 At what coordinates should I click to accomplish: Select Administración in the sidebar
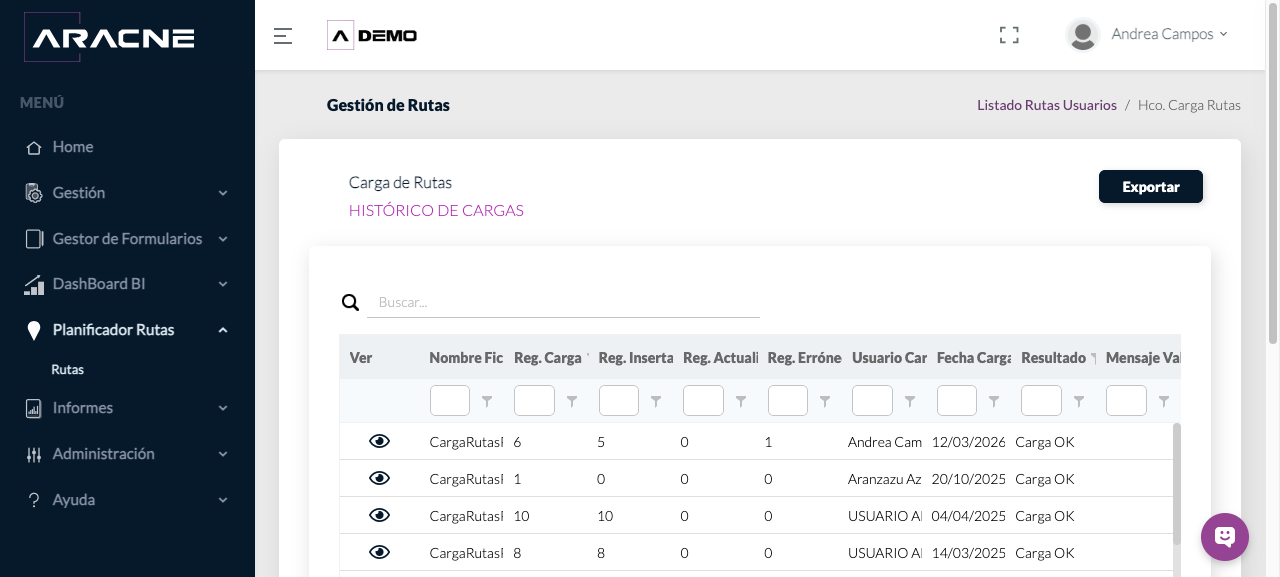tap(104, 454)
